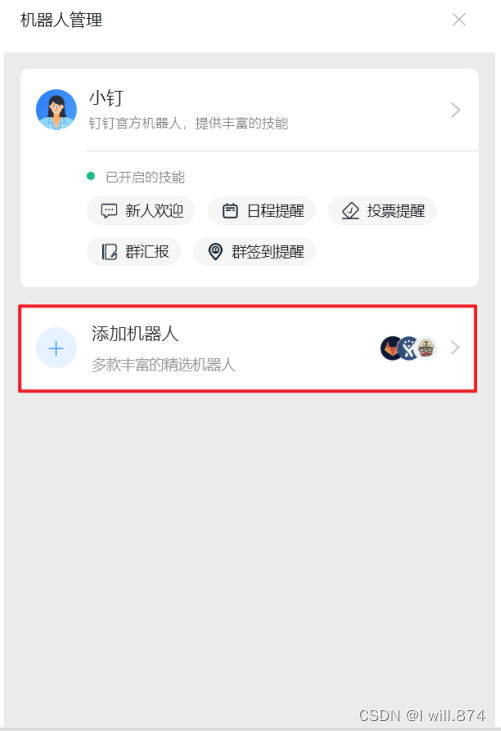Image resolution: width=501 pixels, height=731 pixels.
Task: Click the 群汇报 notebook icon
Action: coord(109,252)
